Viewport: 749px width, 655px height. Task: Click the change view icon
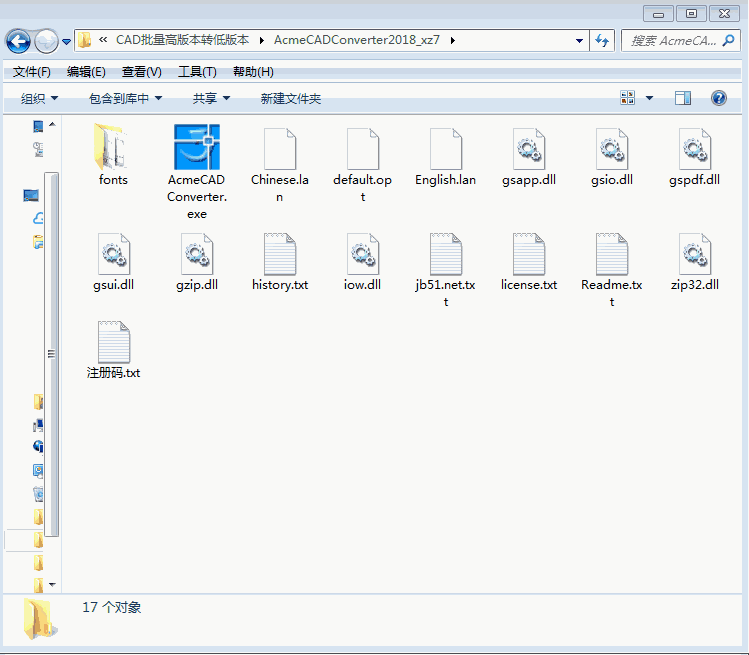click(x=628, y=98)
